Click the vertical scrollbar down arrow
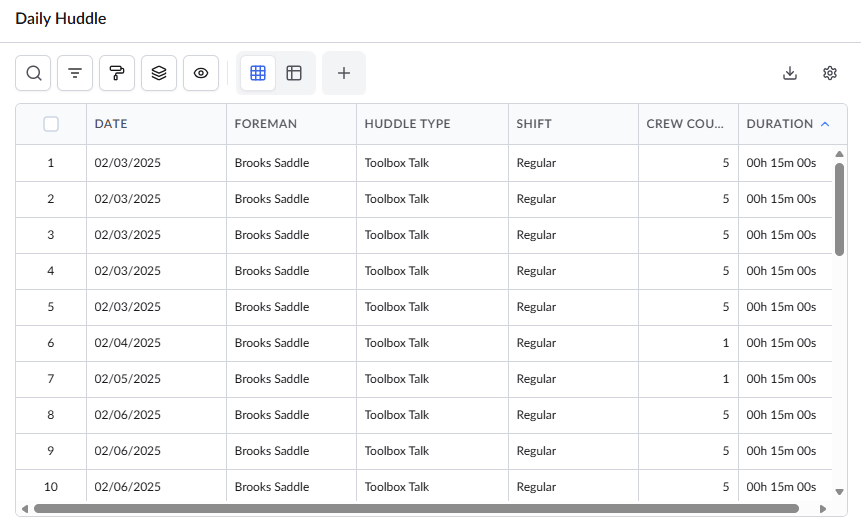 [839, 492]
